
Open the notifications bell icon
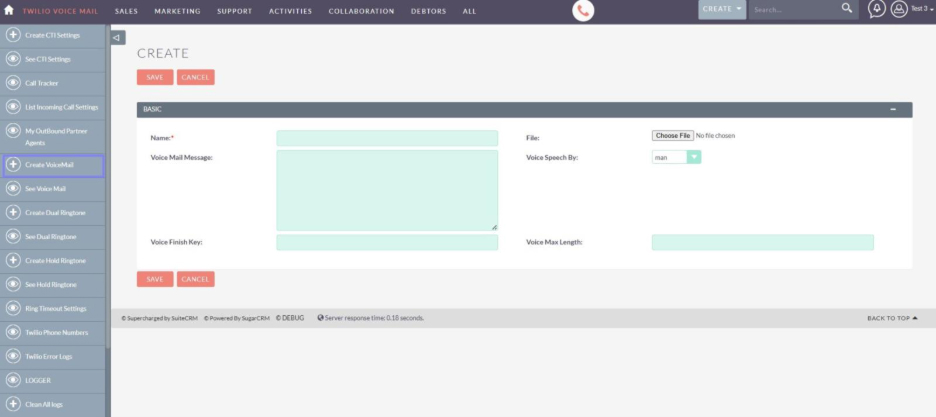pos(877,10)
